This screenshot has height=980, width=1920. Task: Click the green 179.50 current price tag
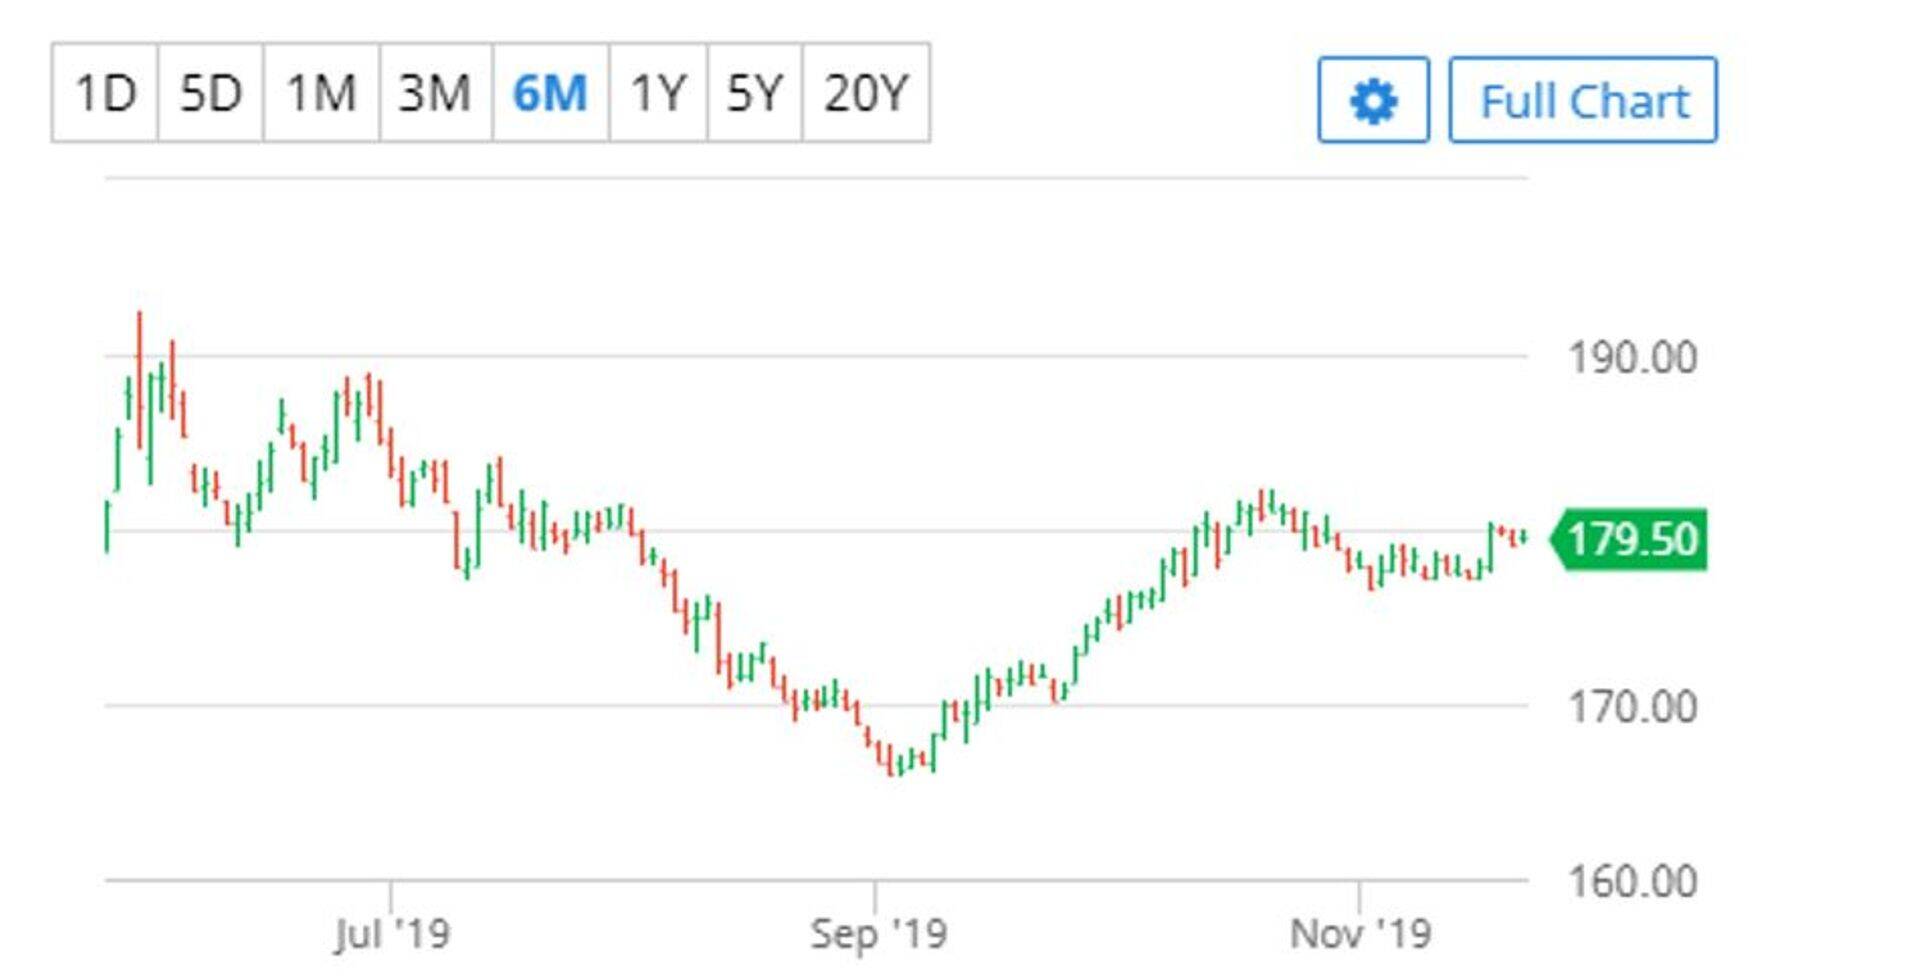coord(1630,540)
